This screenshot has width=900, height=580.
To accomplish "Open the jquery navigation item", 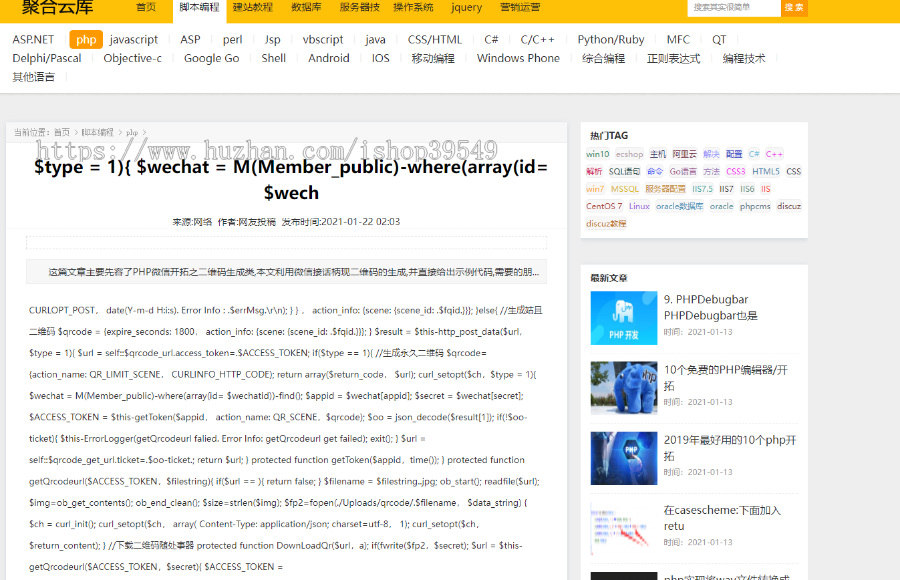I will coord(466,7).
